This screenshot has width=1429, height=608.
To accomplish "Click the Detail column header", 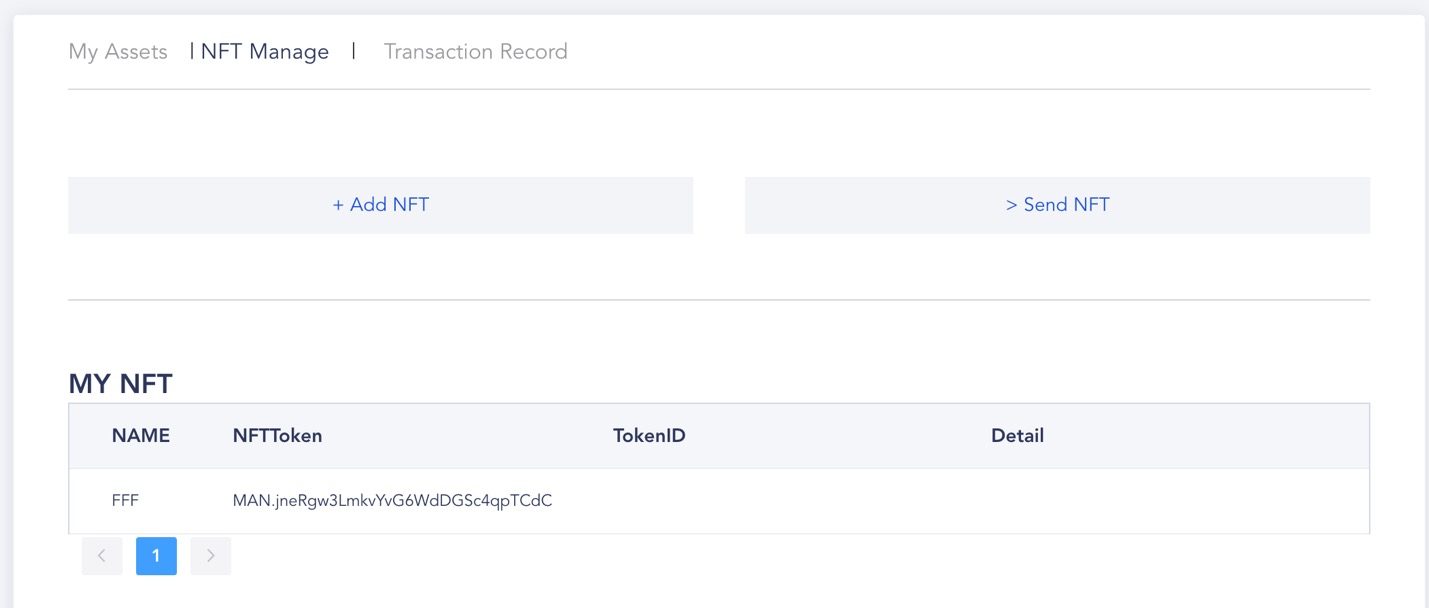I will (1017, 436).
